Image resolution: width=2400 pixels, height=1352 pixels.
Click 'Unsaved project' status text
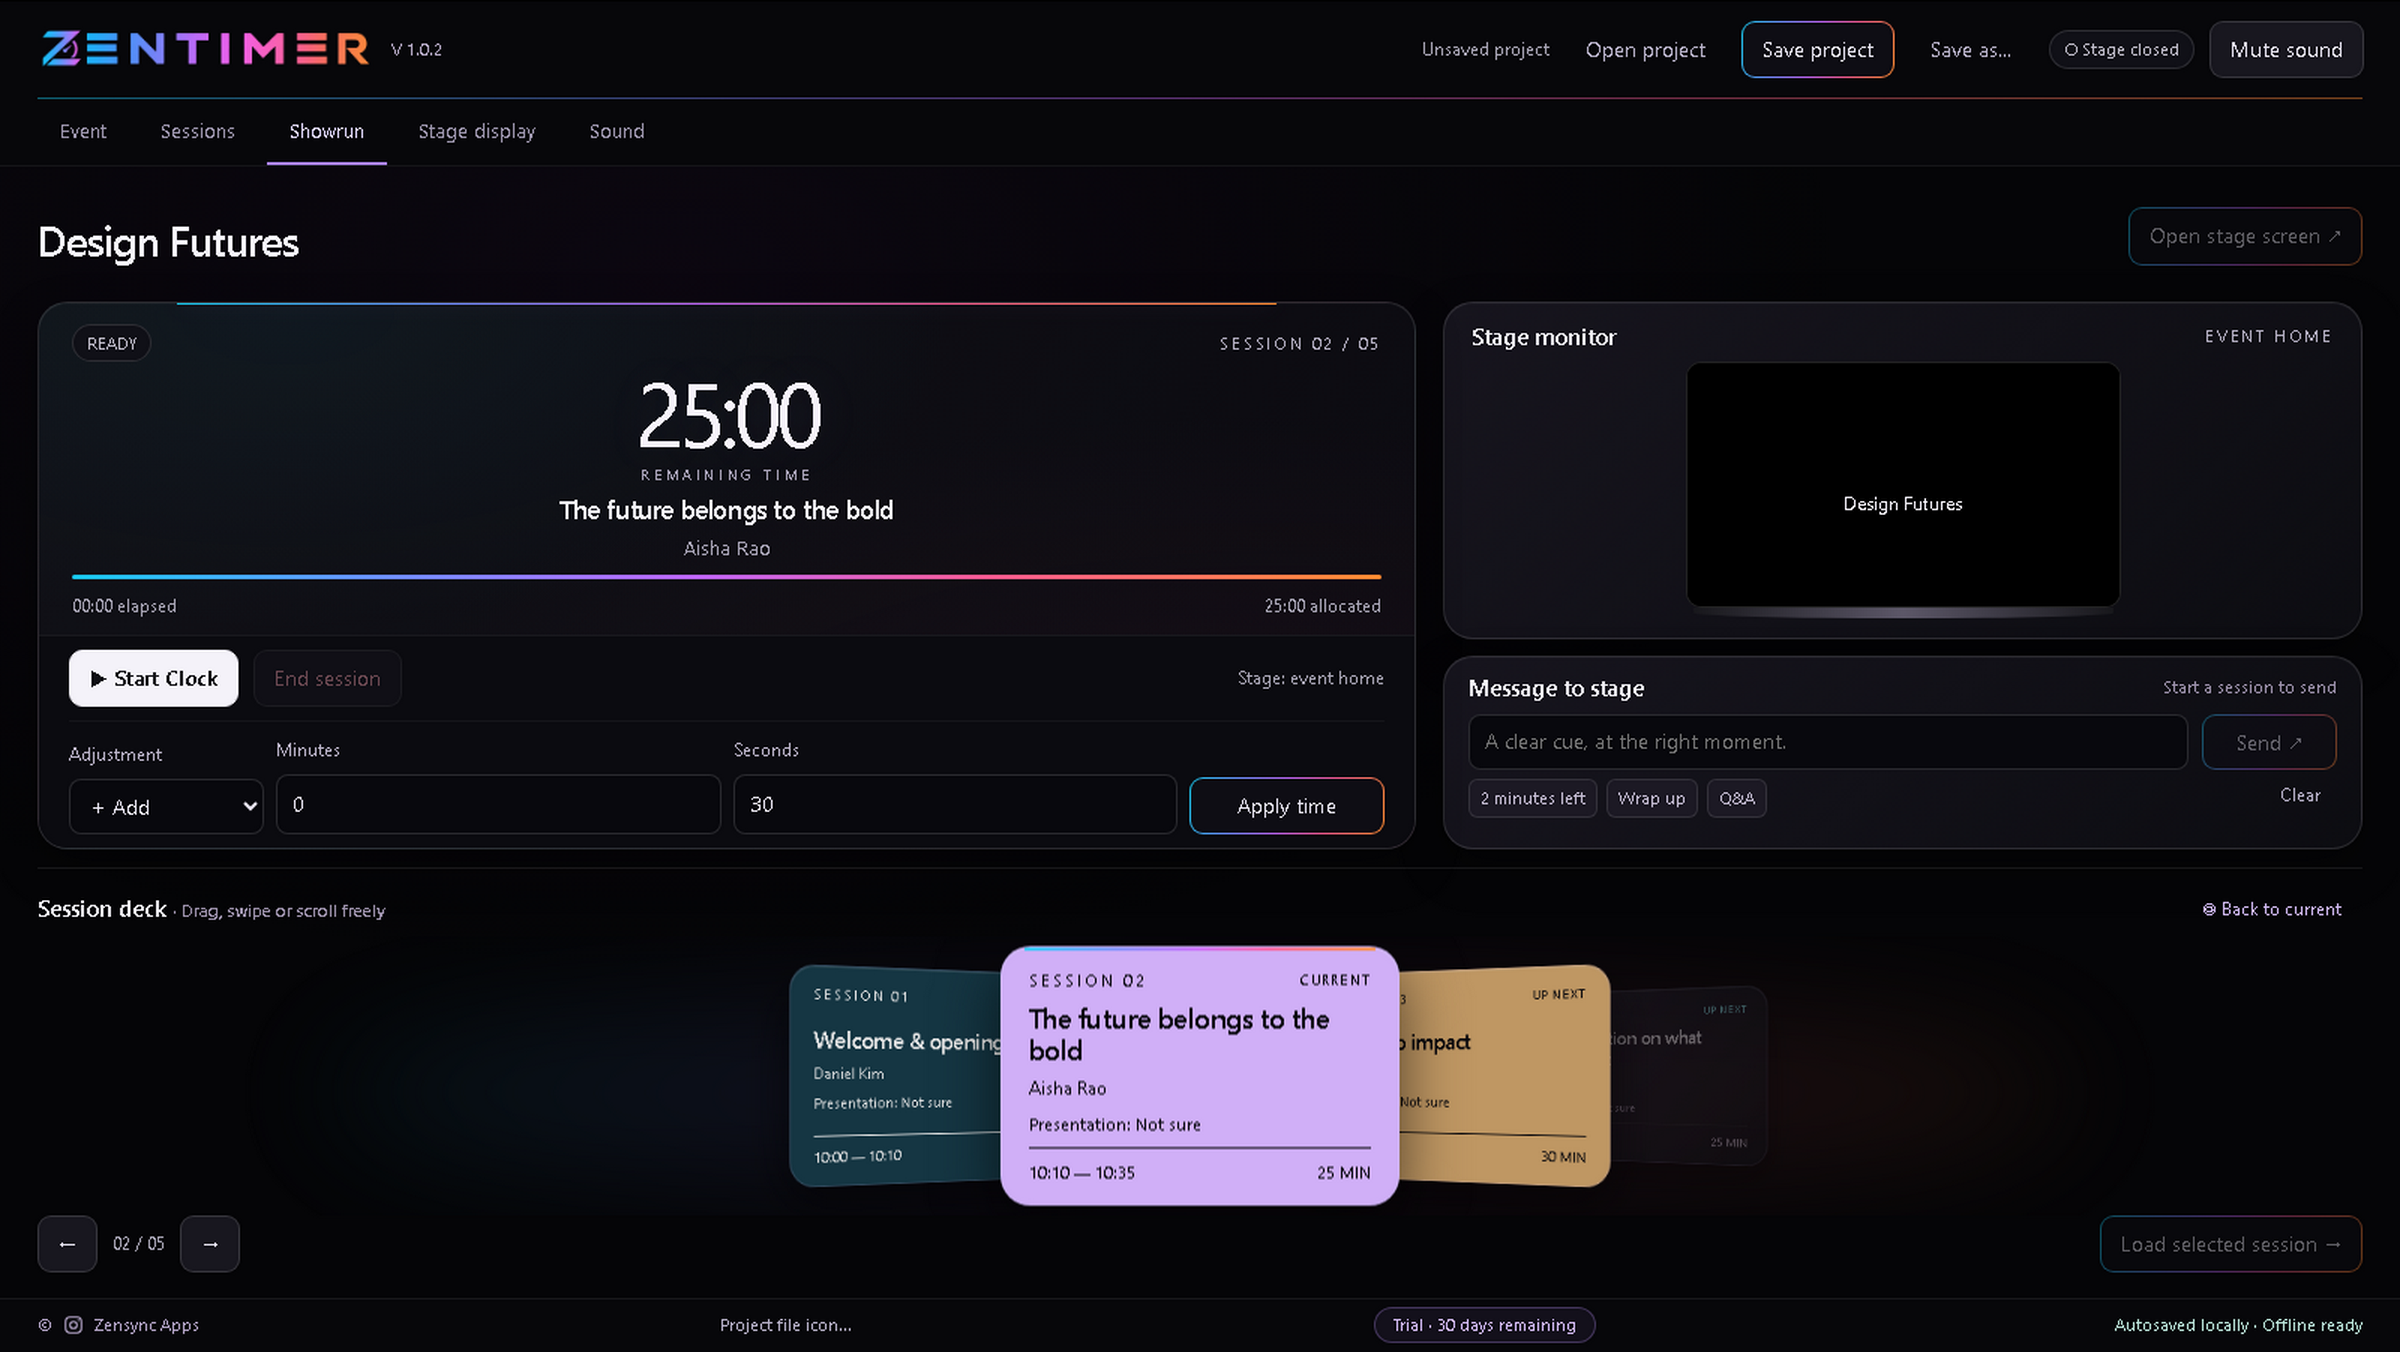point(1485,50)
